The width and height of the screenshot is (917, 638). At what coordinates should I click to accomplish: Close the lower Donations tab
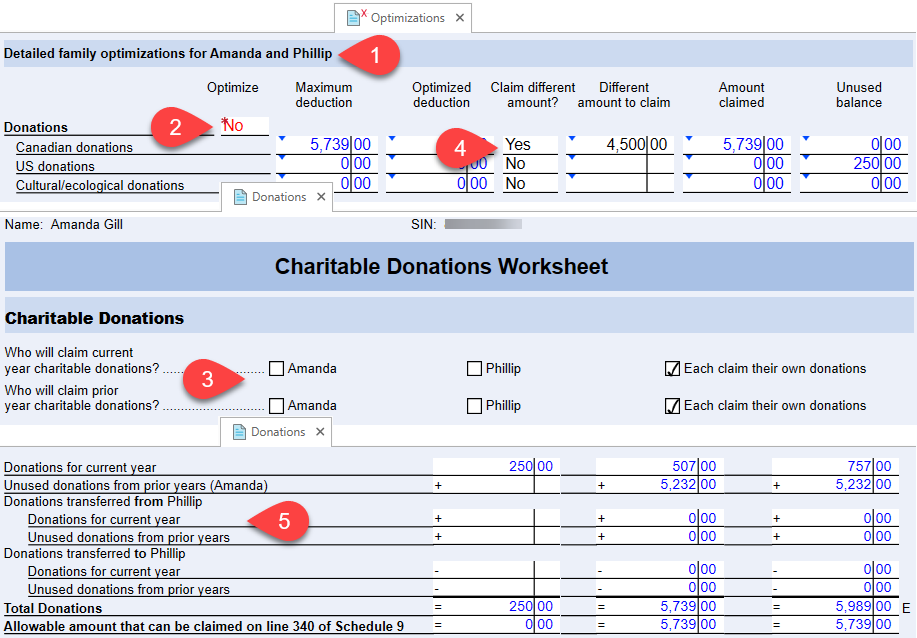[320, 432]
